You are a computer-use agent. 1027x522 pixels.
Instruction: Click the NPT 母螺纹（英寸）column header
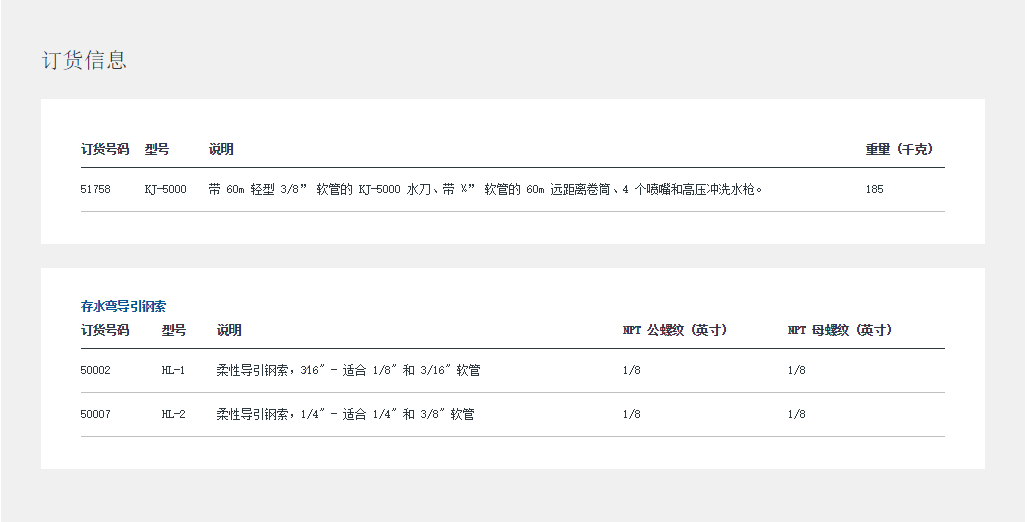840,330
